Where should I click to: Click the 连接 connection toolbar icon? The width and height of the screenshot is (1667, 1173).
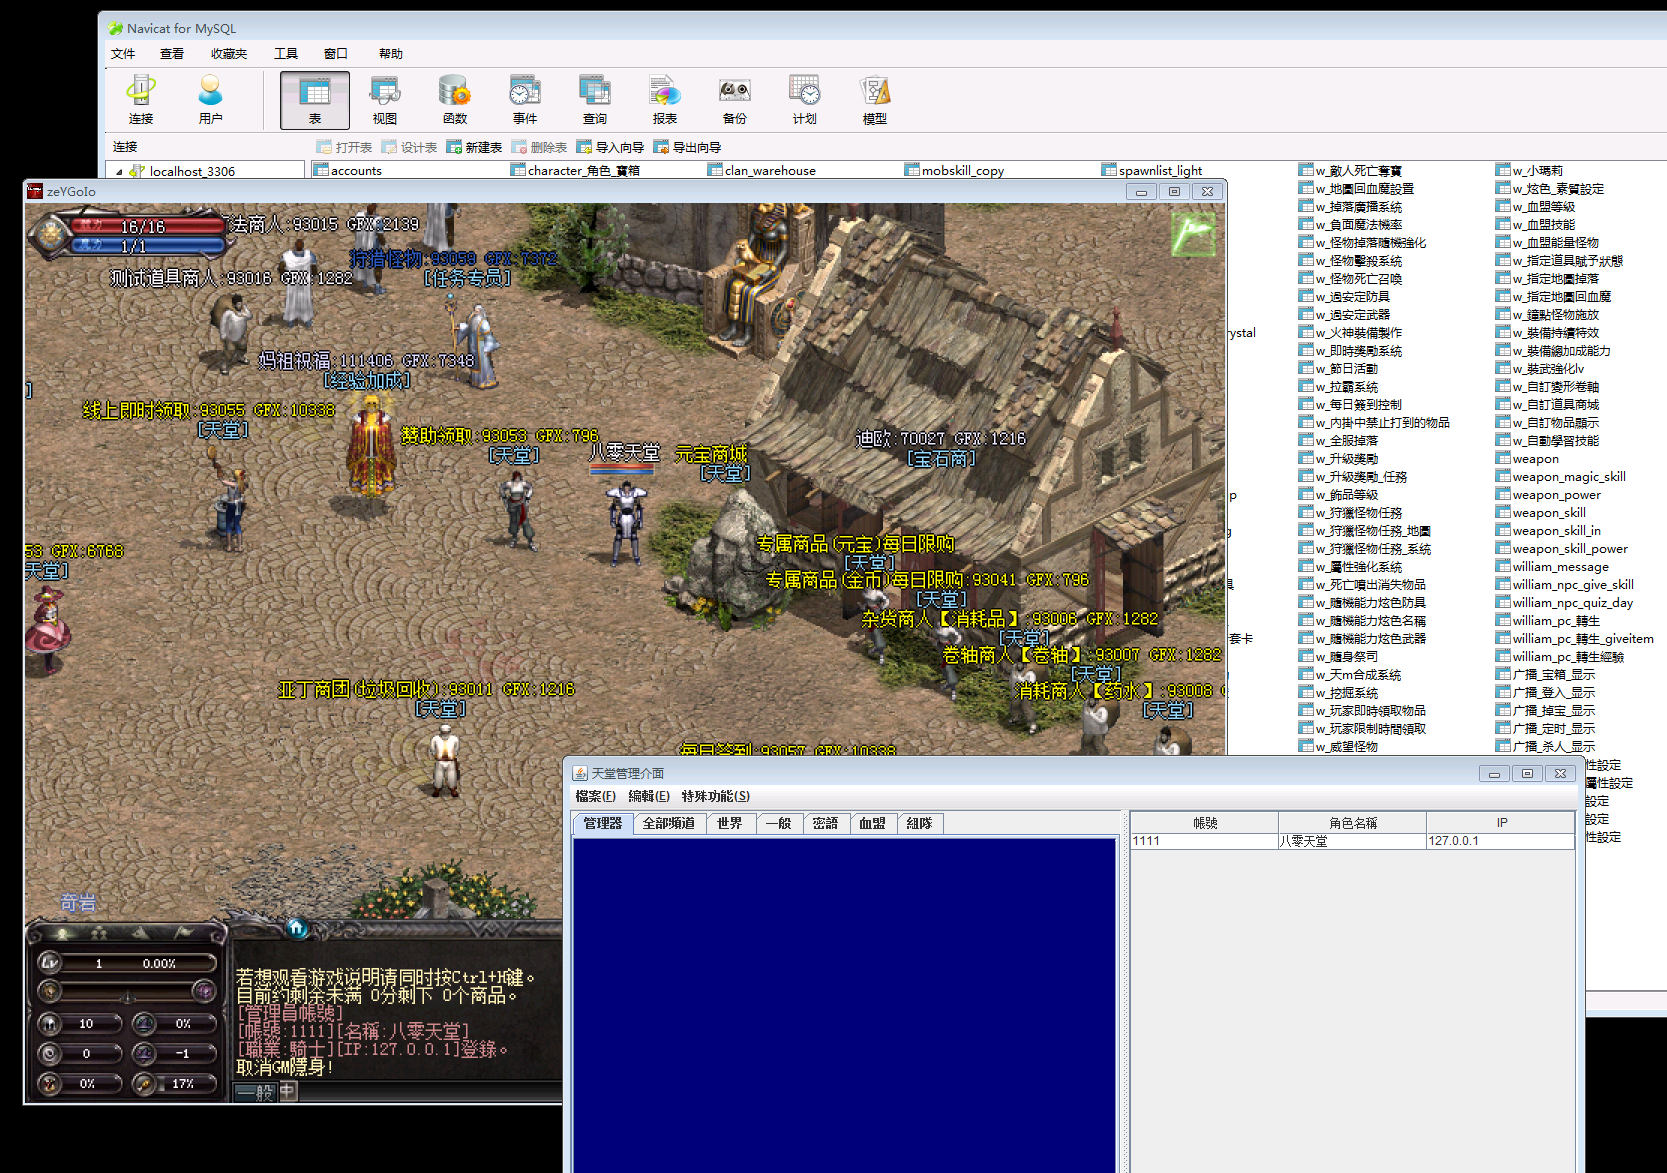[x=141, y=100]
